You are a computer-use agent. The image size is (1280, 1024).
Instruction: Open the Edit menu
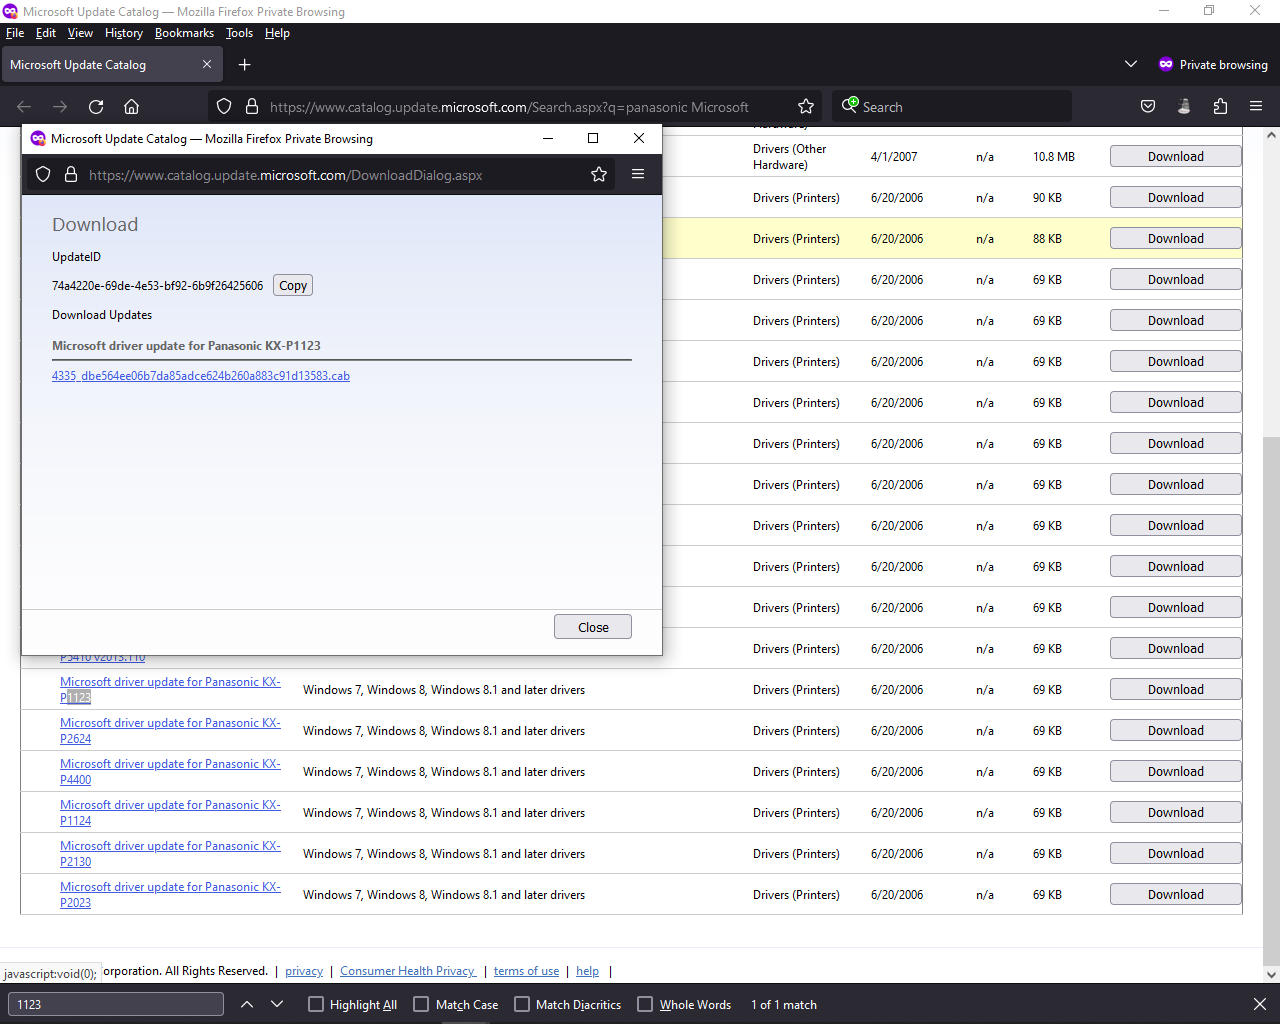46,33
